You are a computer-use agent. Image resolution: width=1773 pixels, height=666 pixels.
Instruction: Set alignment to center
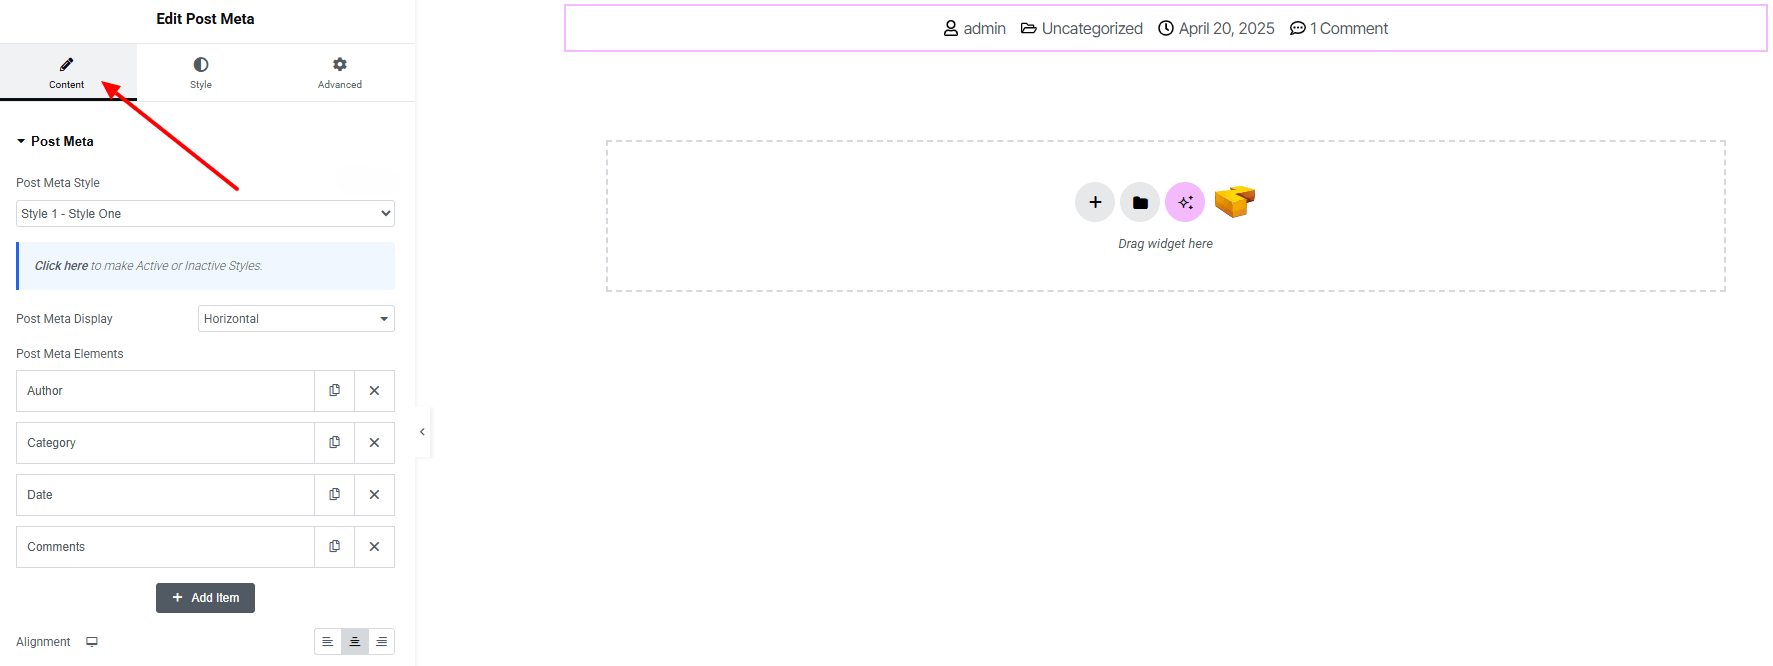pyautogui.click(x=355, y=642)
